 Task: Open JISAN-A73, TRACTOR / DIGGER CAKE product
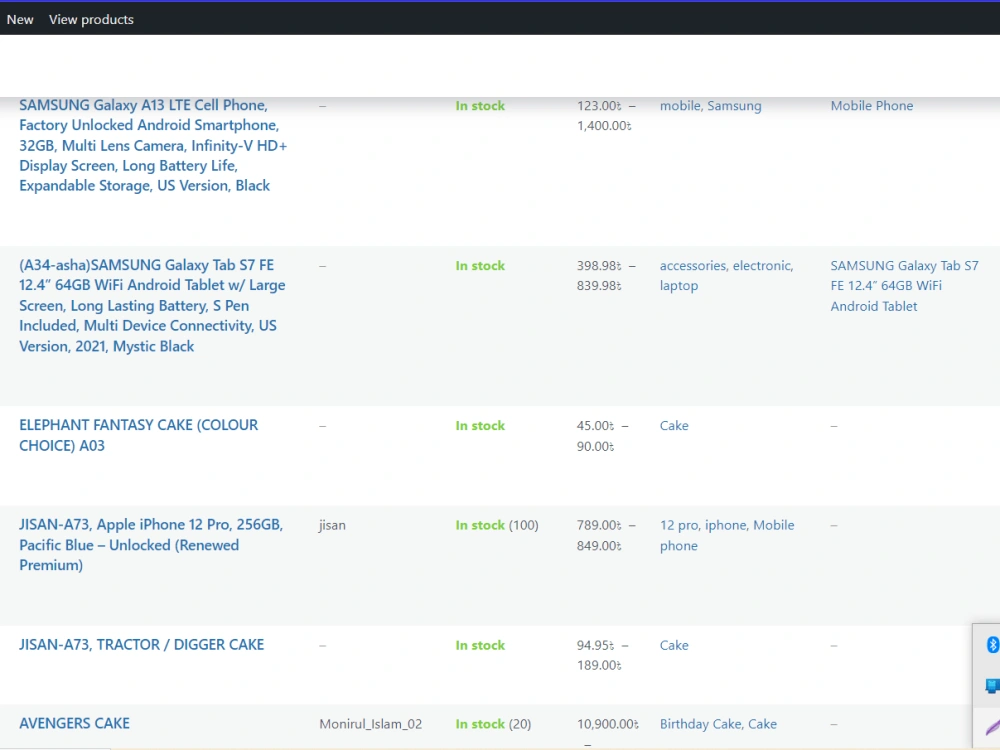[x=142, y=645]
